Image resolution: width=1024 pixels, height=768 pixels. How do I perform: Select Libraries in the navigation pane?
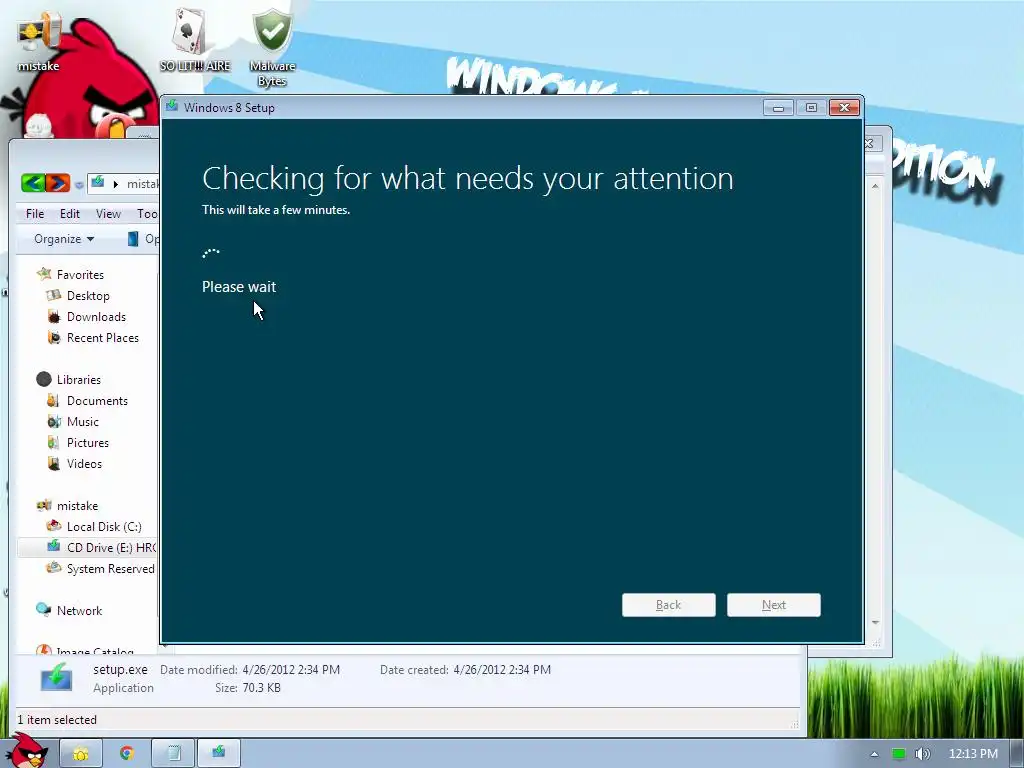pyautogui.click(x=78, y=379)
